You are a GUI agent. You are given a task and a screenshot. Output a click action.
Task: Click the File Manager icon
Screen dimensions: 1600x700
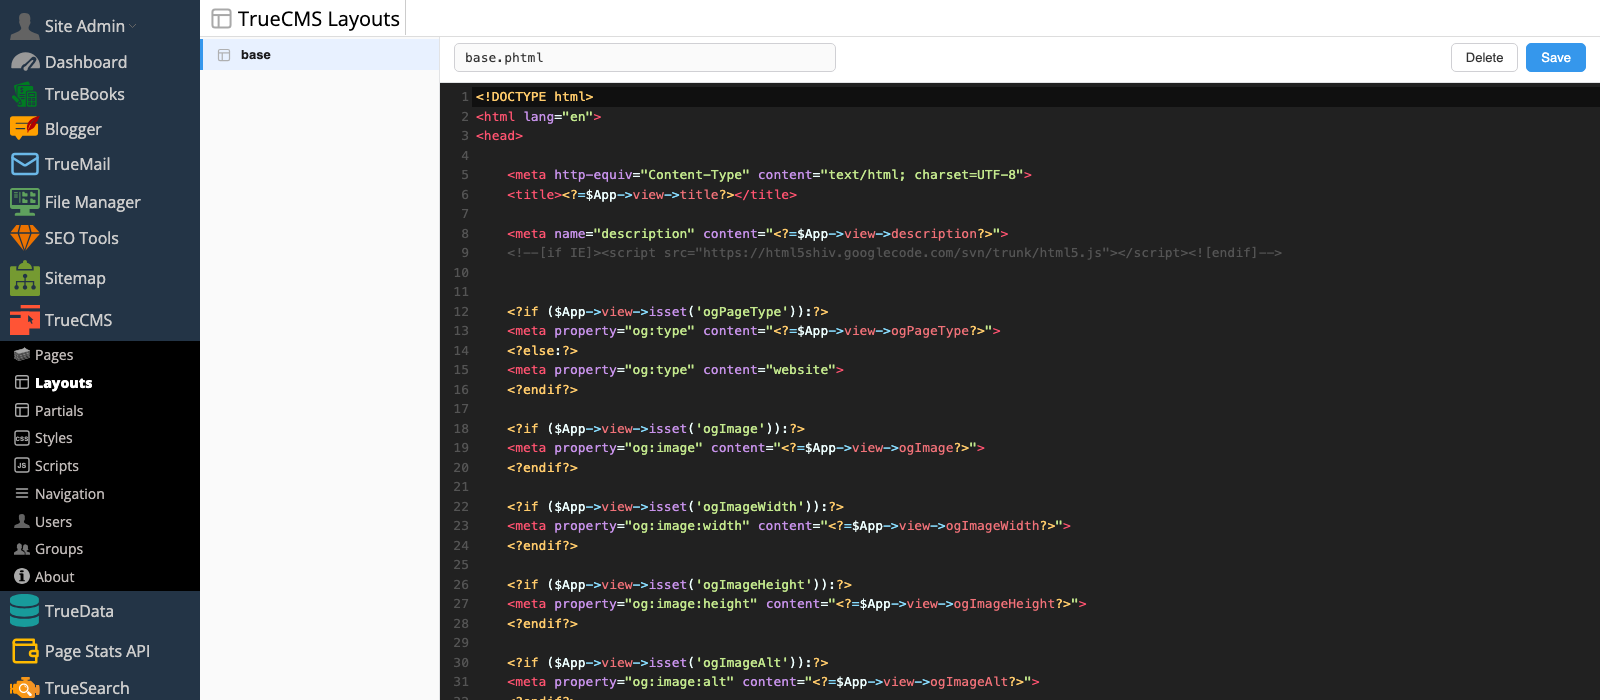point(24,201)
